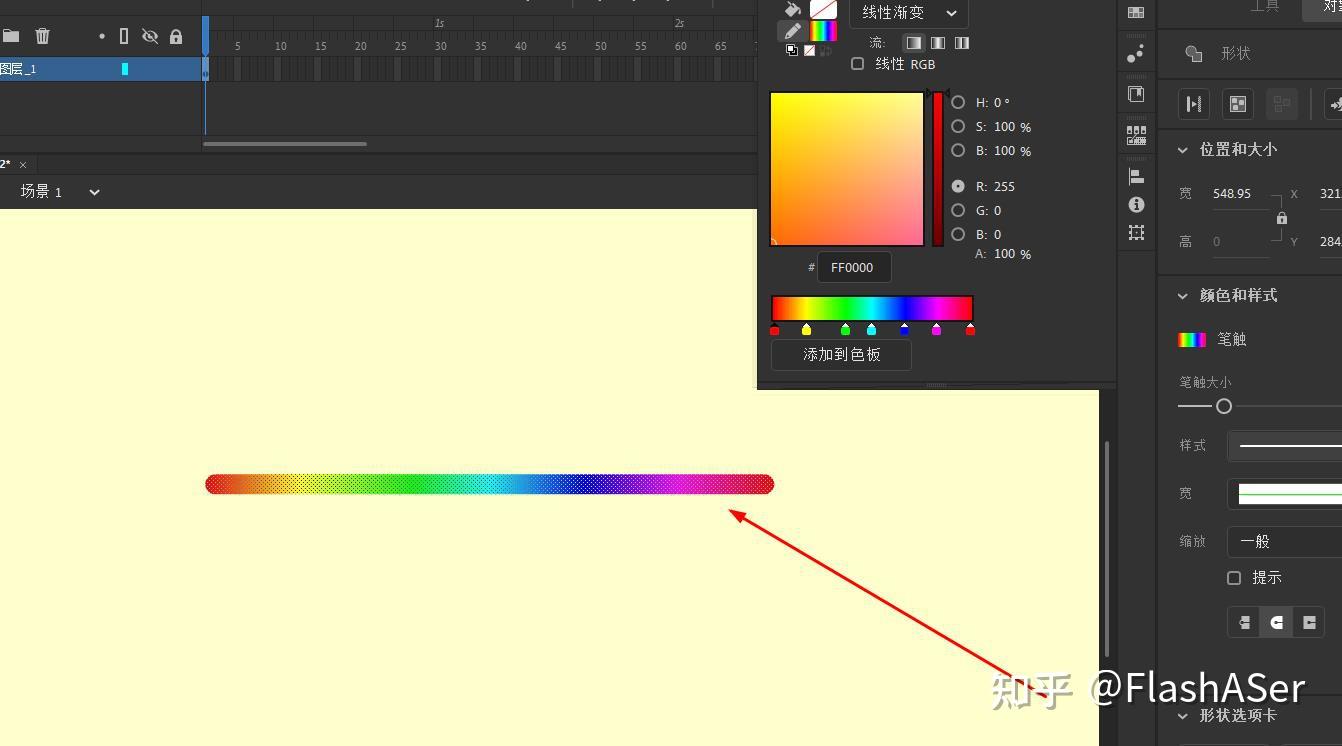Image resolution: width=1342 pixels, height=746 pixels.
Task: Select the Fill Color bucket icon
Action: tap(793, 10)
